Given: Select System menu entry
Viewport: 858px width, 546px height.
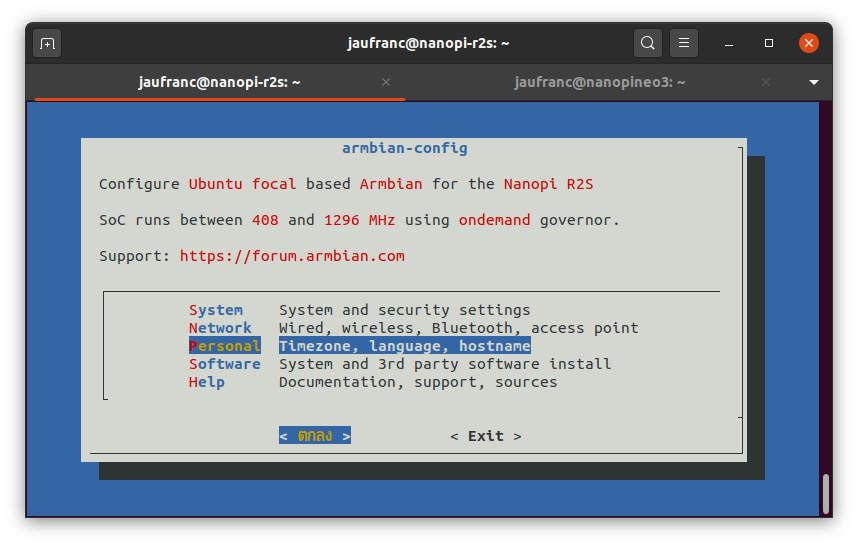Looking at the screenshot, I should coord(216,310).
